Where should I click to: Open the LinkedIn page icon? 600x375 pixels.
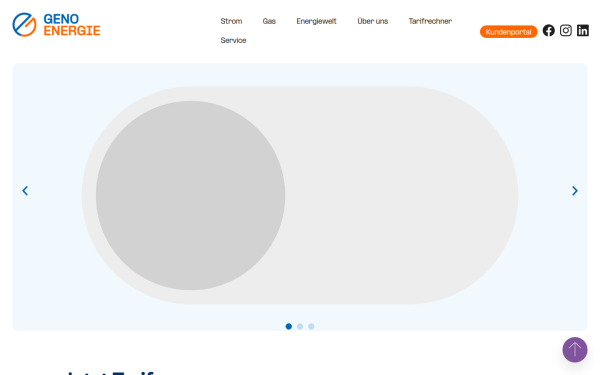click(x=583, y=31)
